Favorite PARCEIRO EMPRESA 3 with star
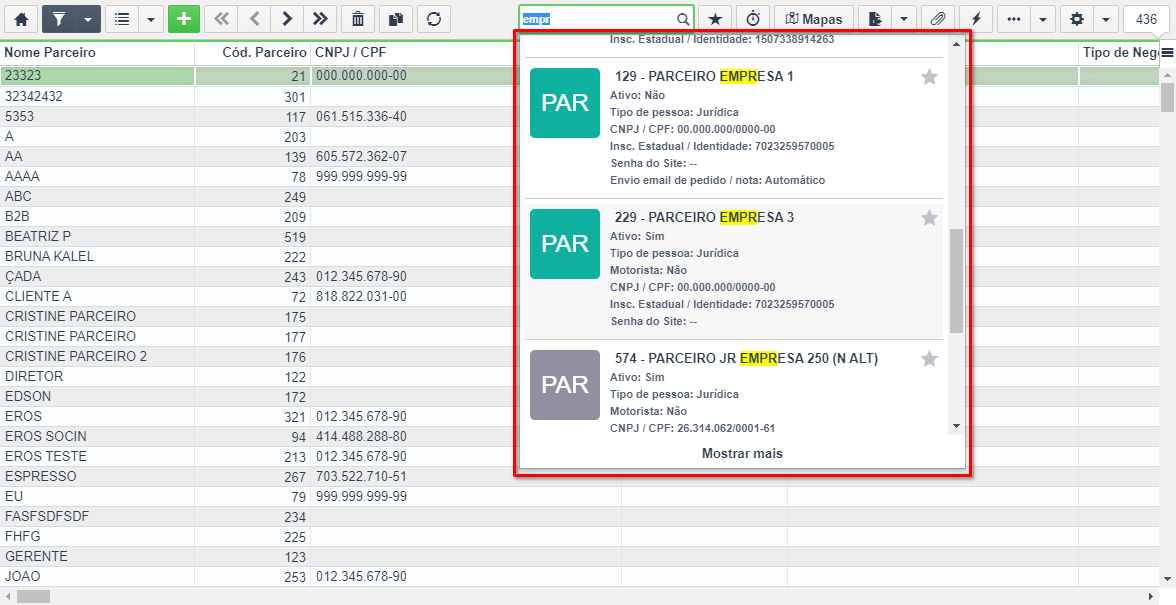This screenshot has width=1176, height=605. 929,217
